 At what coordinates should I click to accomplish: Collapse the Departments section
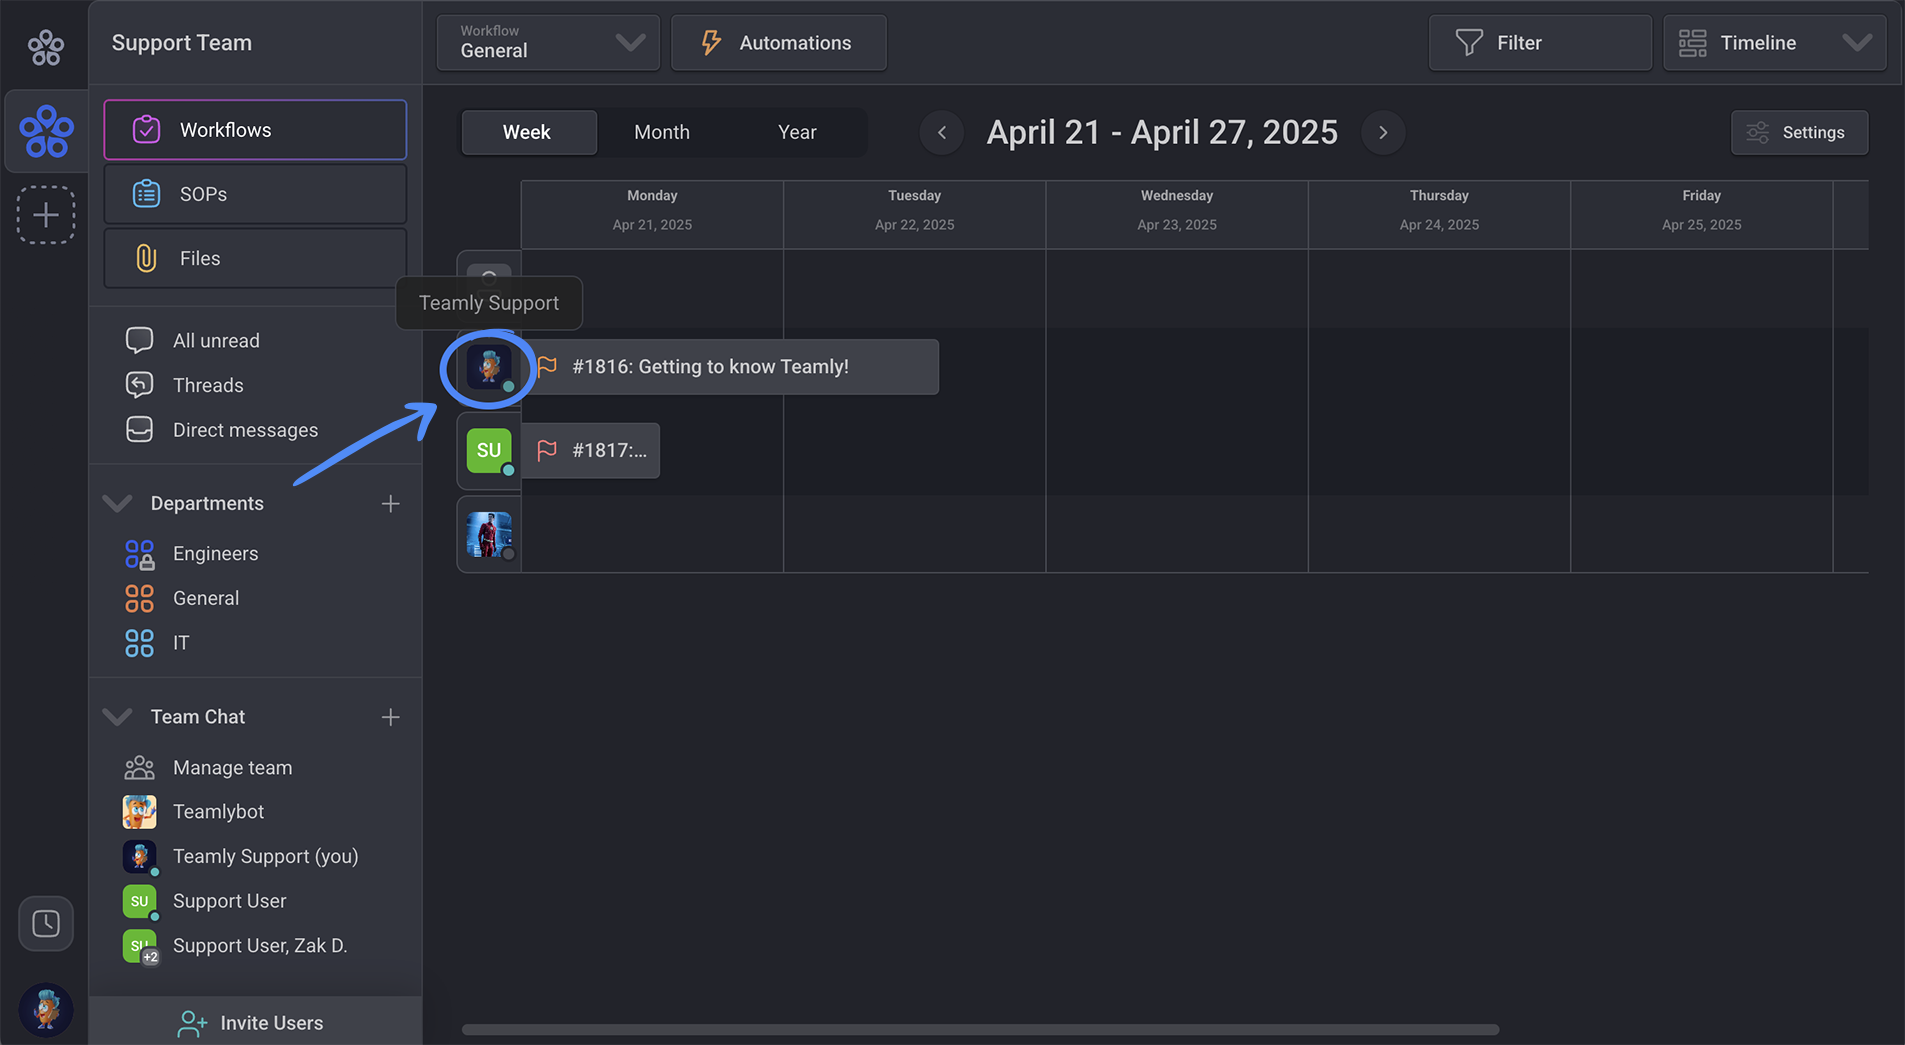point(118,503)
